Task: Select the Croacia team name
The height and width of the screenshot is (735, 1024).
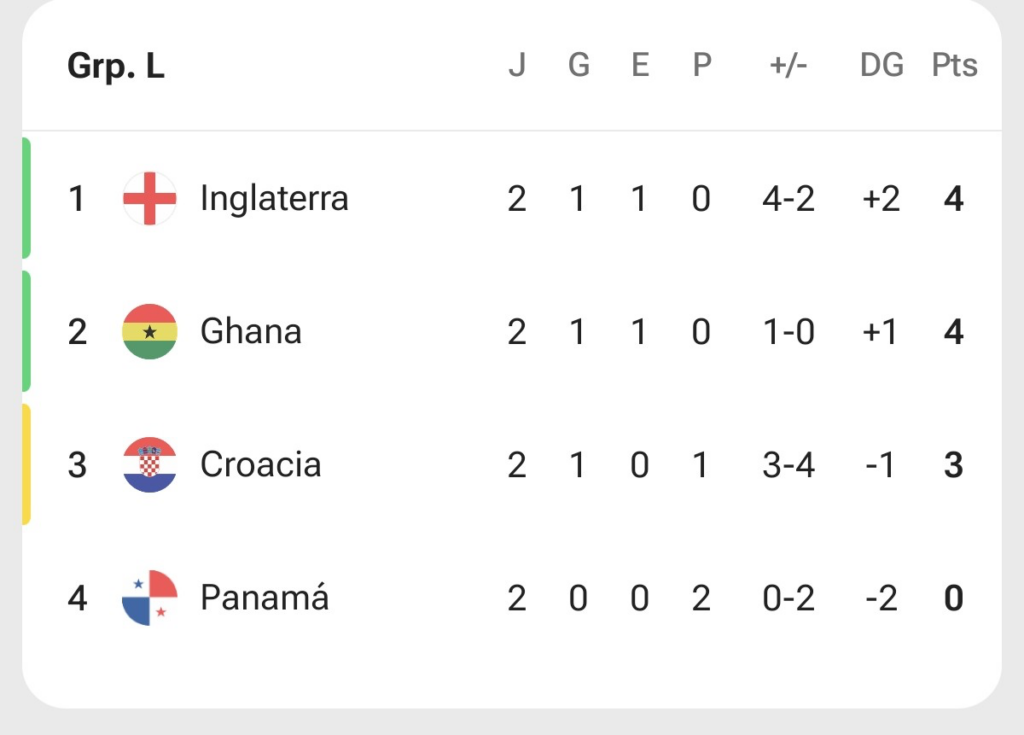Action: coord(261,465)
